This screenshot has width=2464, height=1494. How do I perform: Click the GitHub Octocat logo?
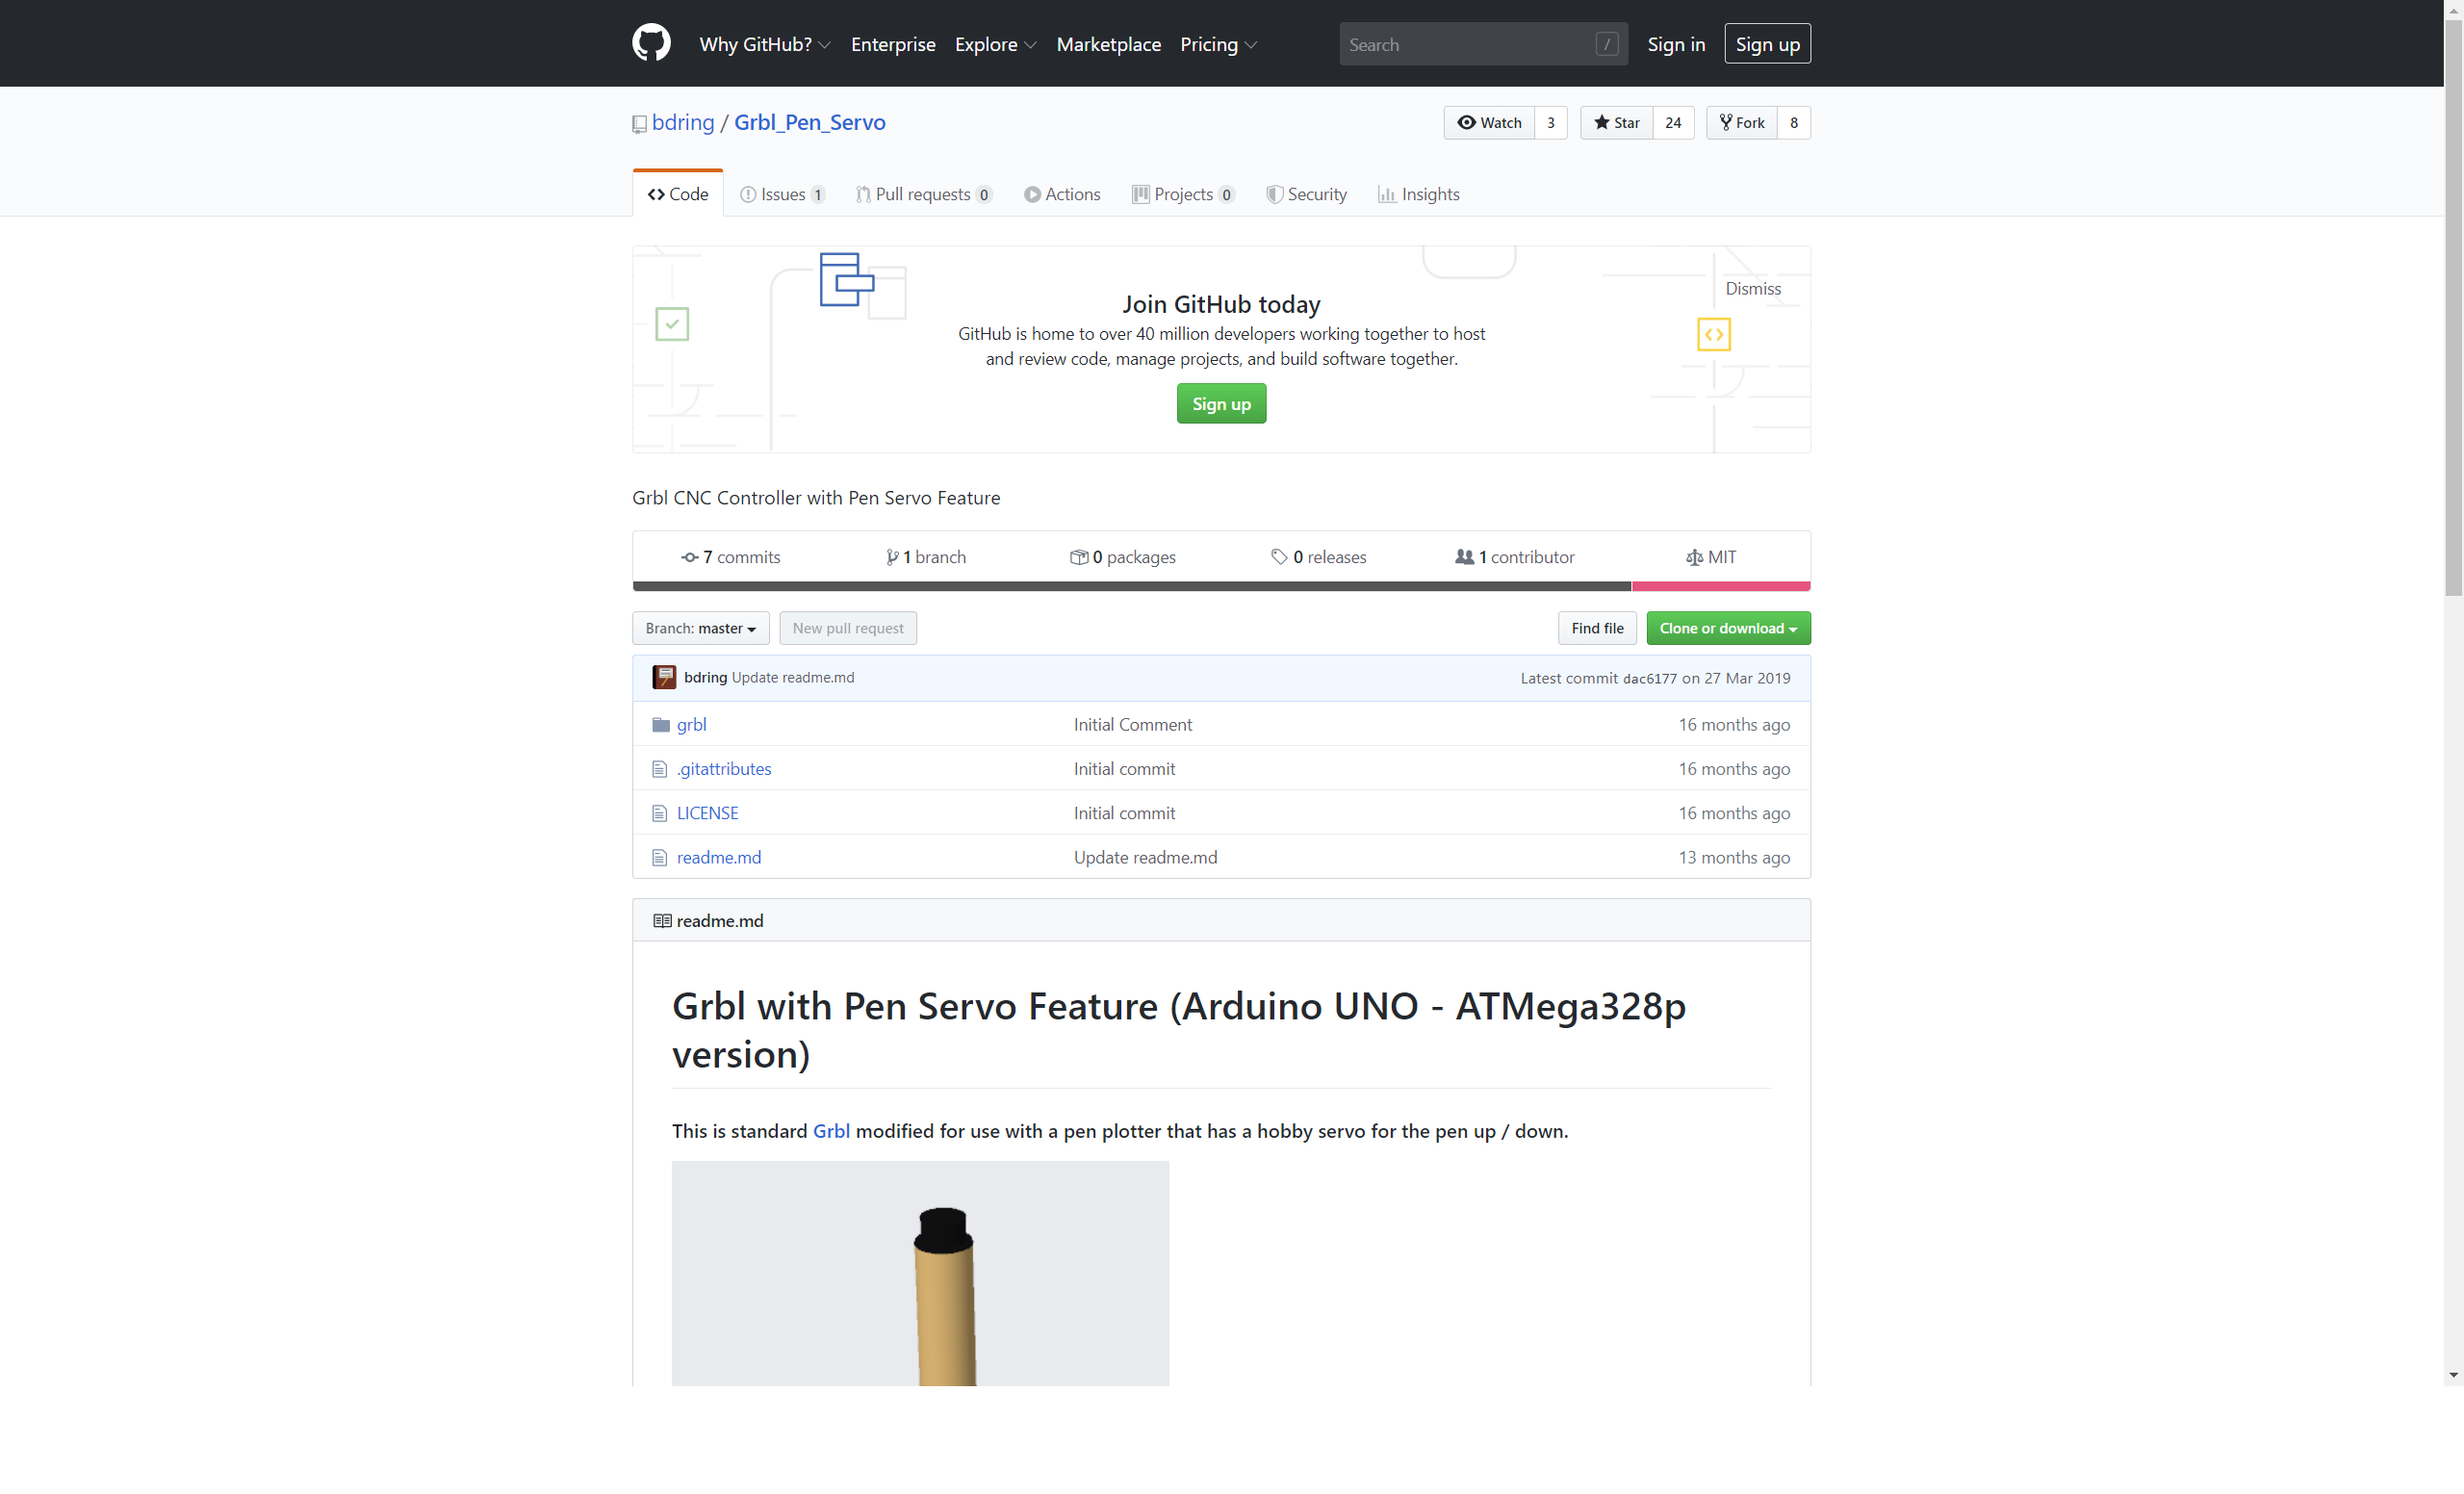coord(651,43)
